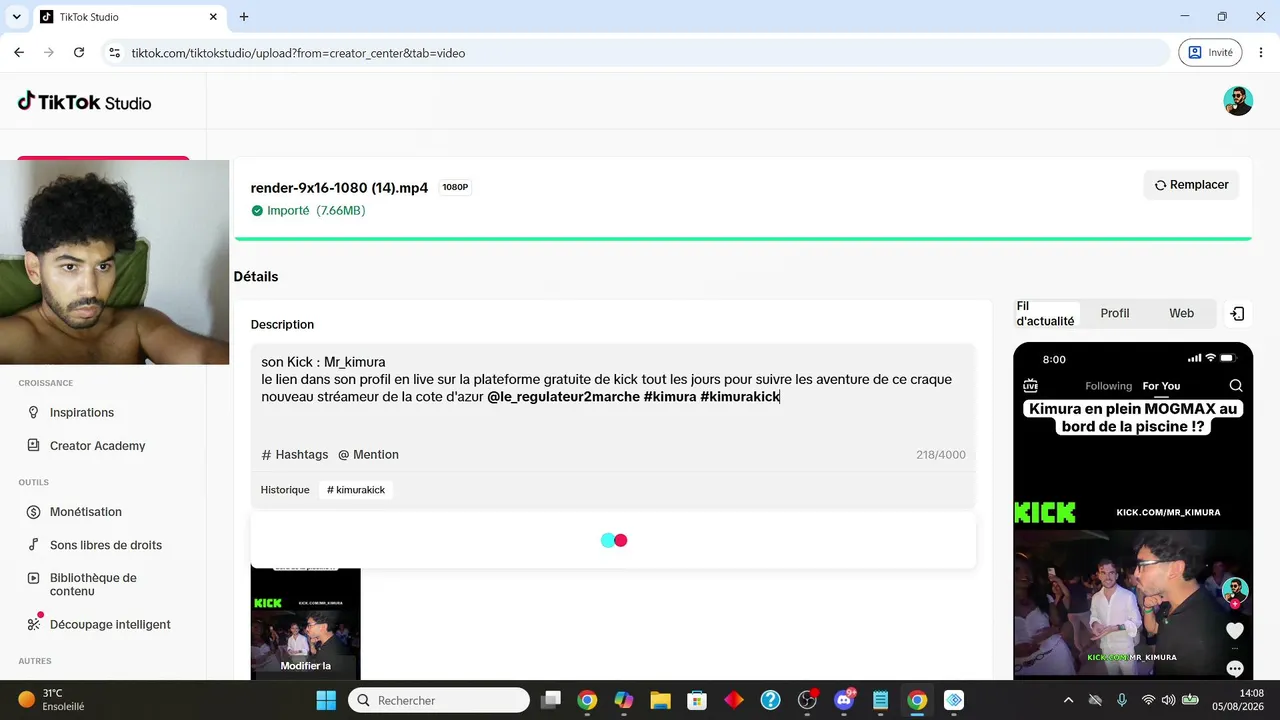Viewport: 1280px width, 720px height.
Task: Click the Mention button under the description
Action: point(368,454)
